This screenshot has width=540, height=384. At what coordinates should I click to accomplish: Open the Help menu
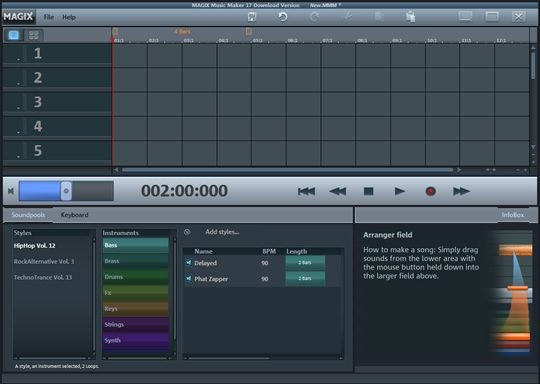point(69,17)
